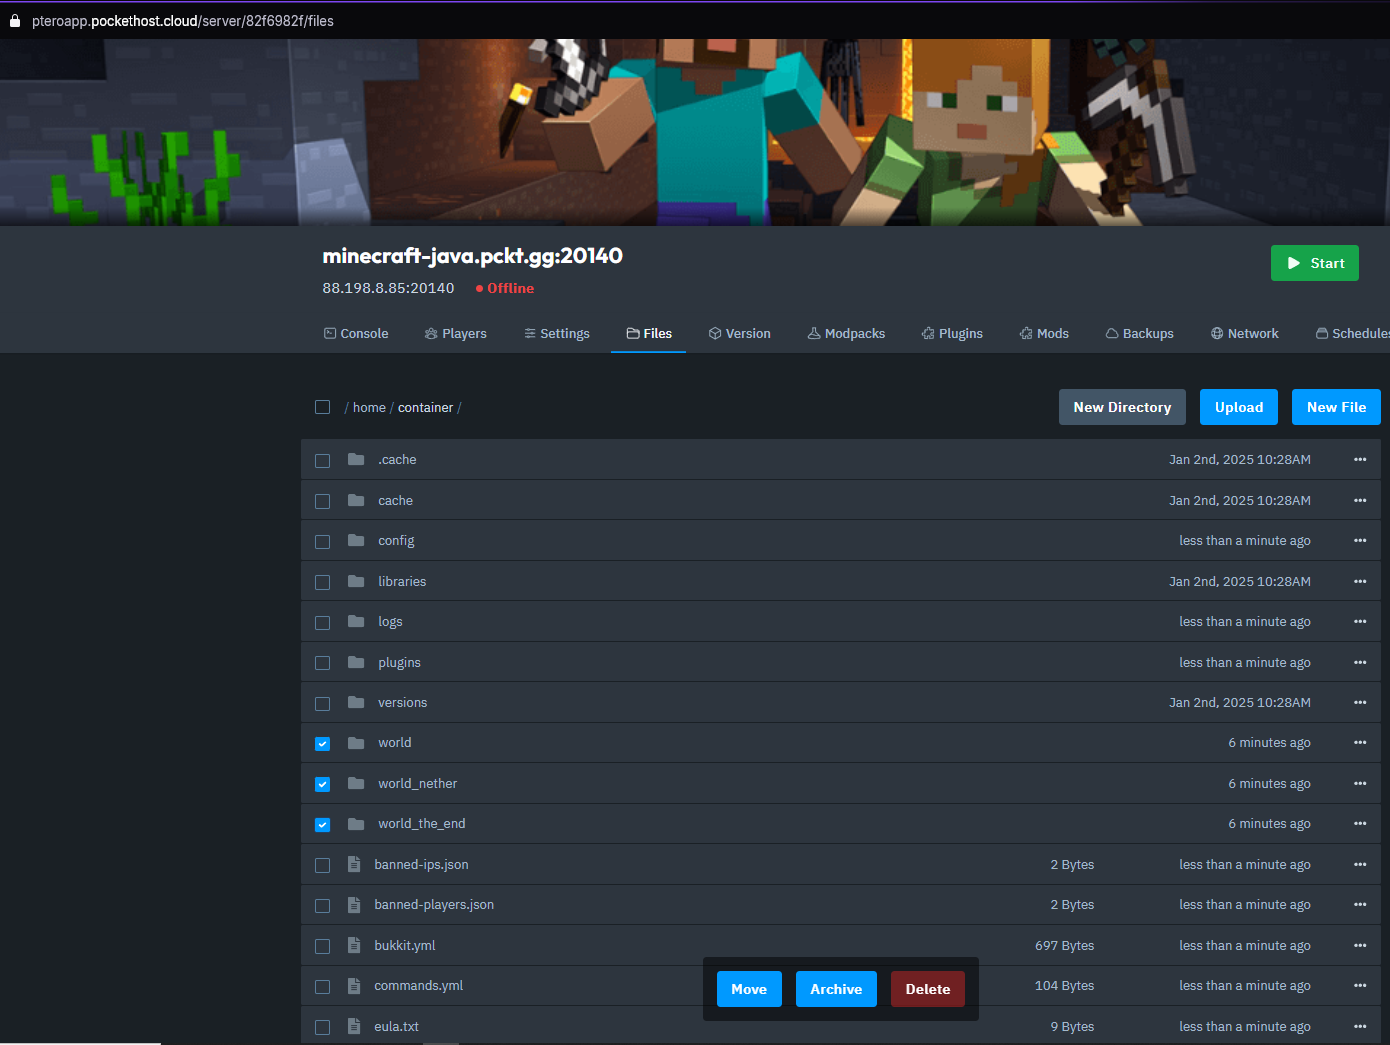Delete the selected folders
Viewport: 1390px width, 1045px height.
pyautogui.click(x=928, y=989)
